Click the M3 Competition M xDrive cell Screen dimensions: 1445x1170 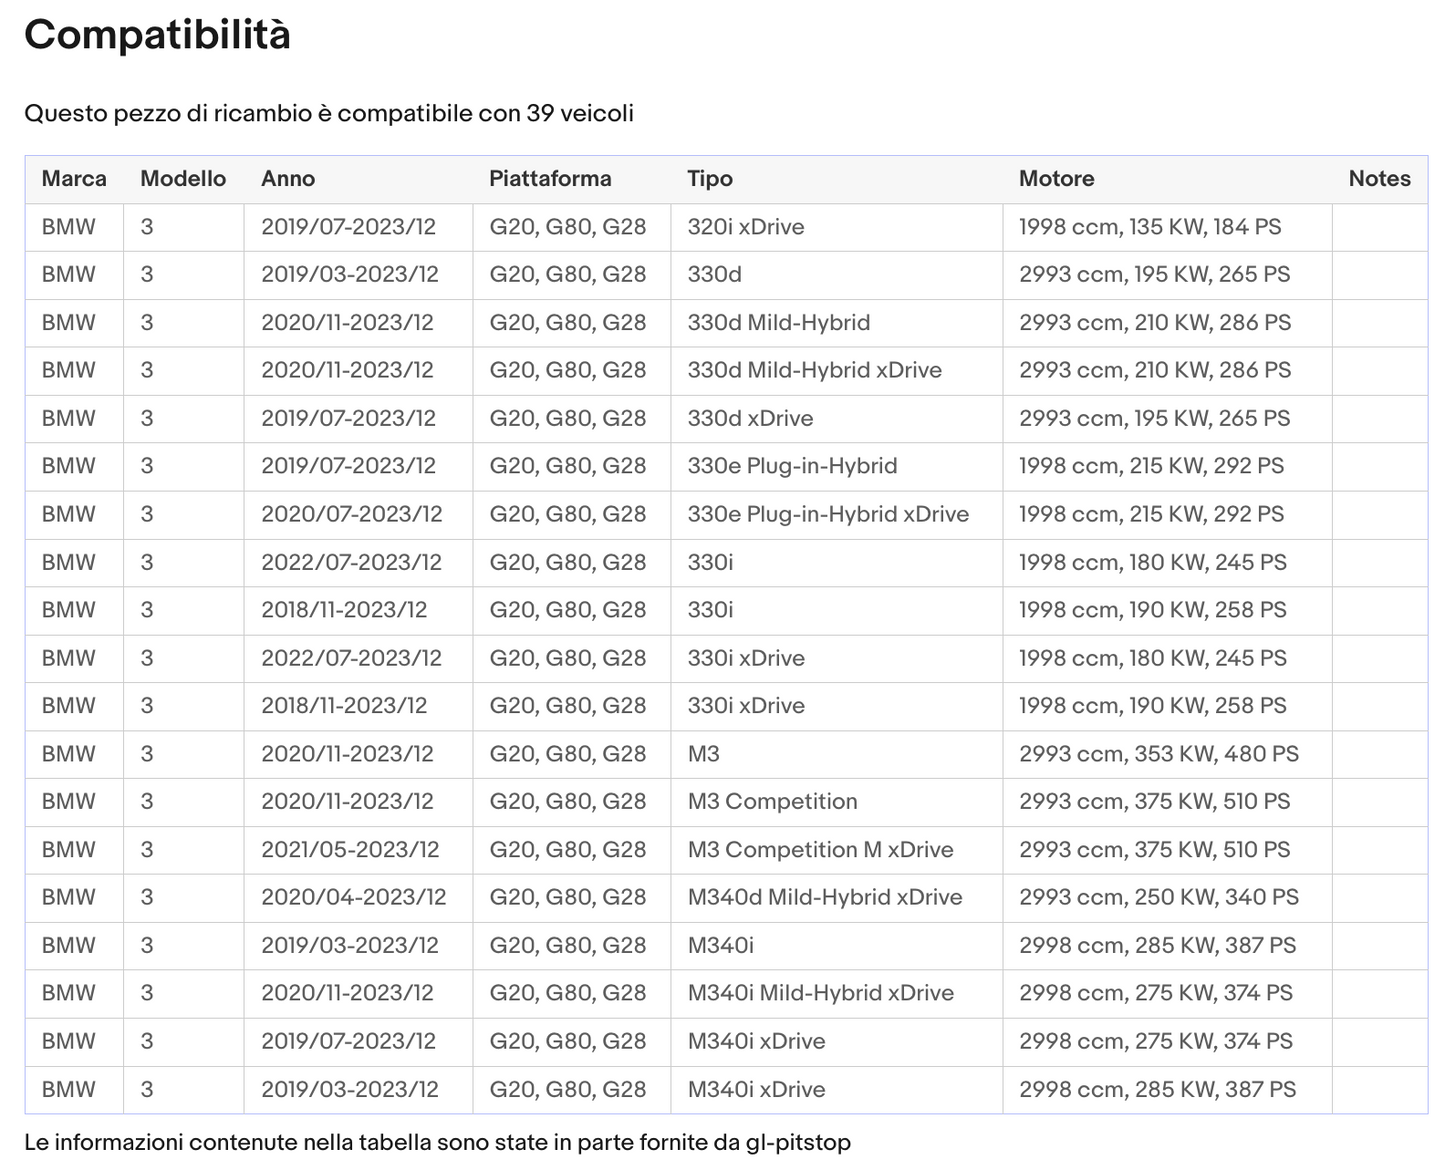pyautogui.click(x=820, y=850)
